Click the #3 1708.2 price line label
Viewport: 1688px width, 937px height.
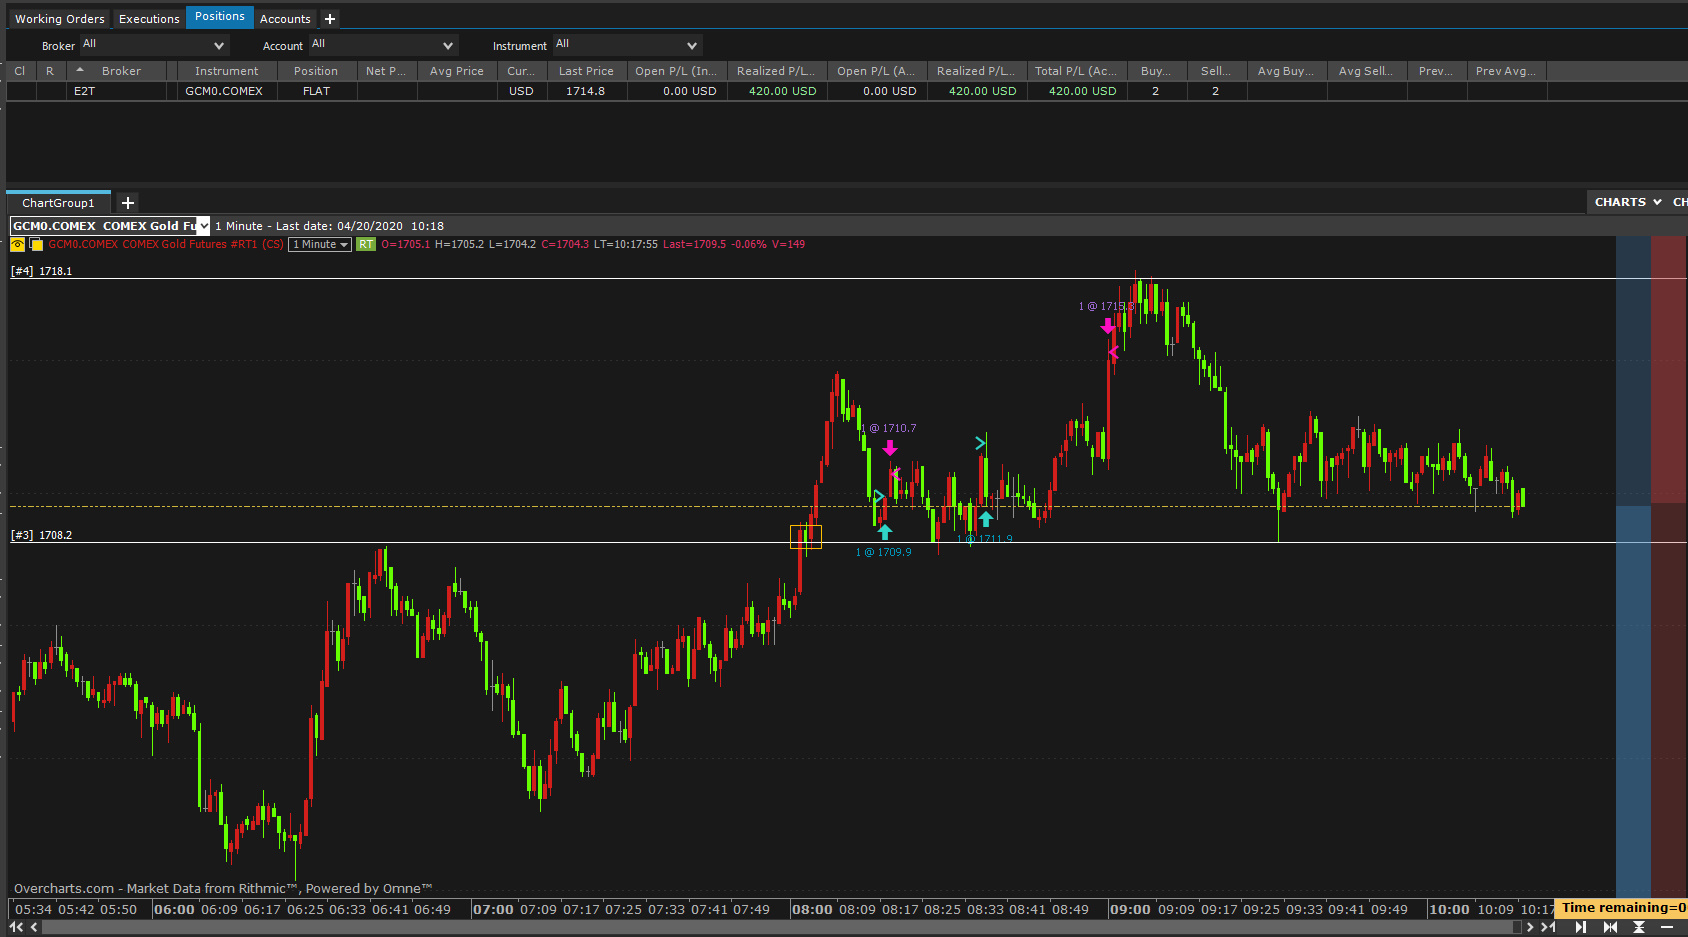(x=42, y=535)
